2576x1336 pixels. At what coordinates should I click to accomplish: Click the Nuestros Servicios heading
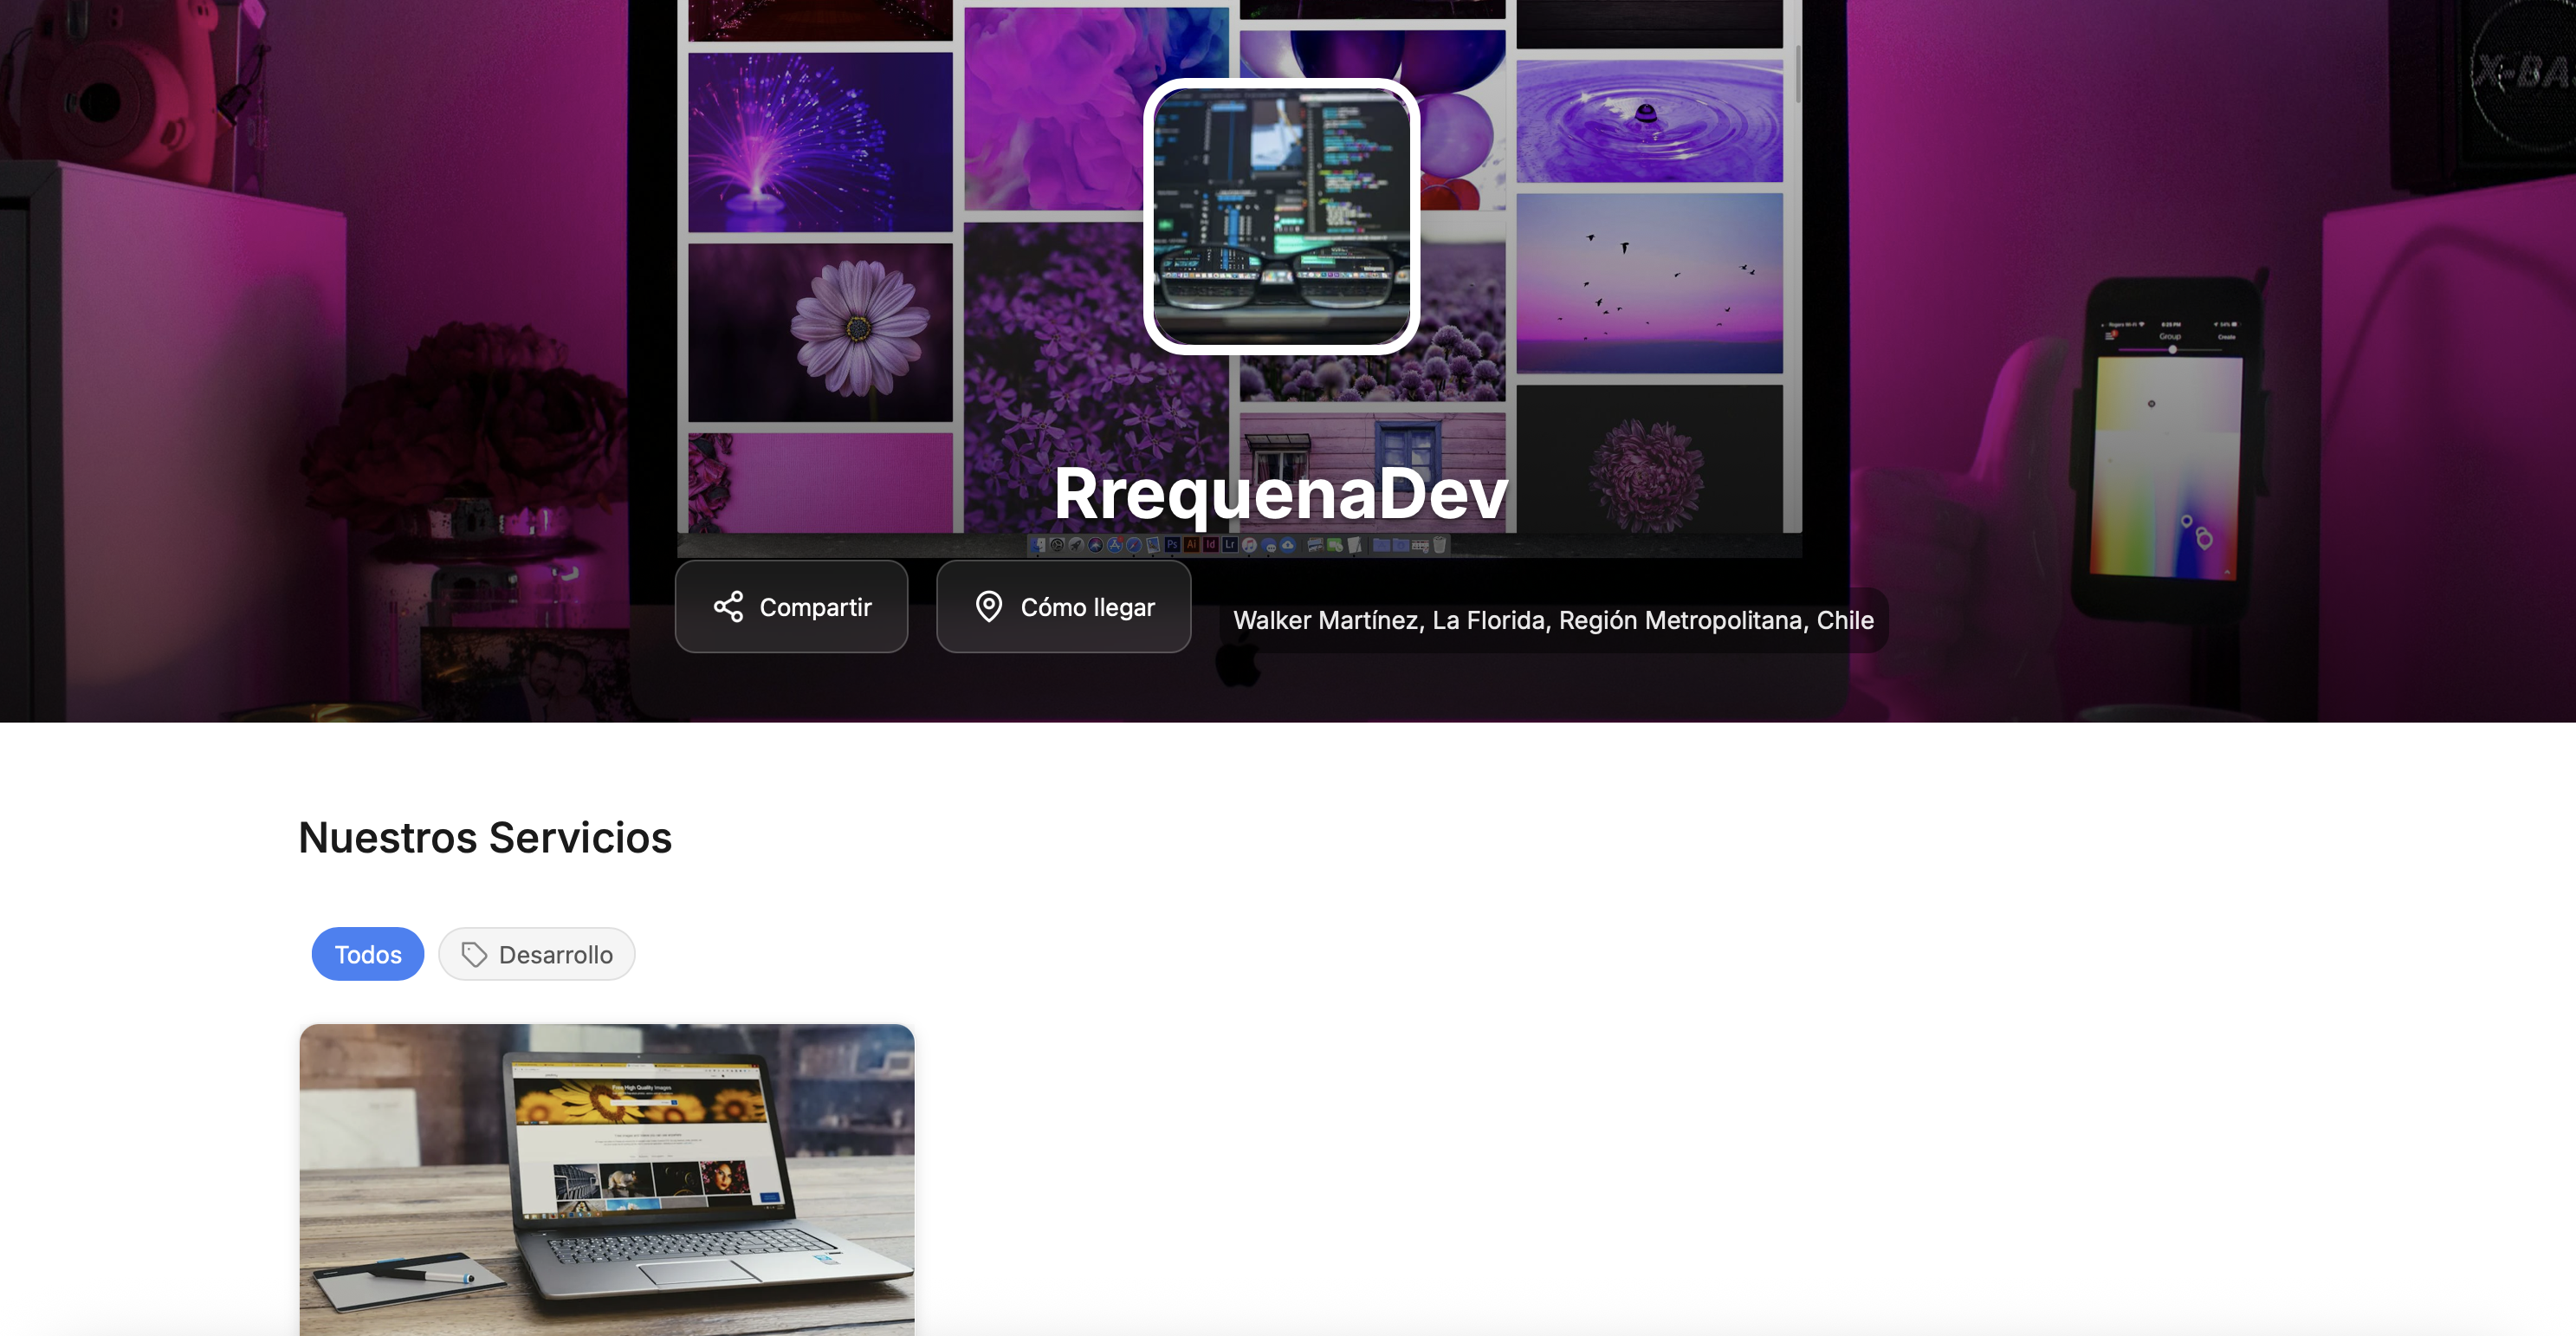pos(485,837)
